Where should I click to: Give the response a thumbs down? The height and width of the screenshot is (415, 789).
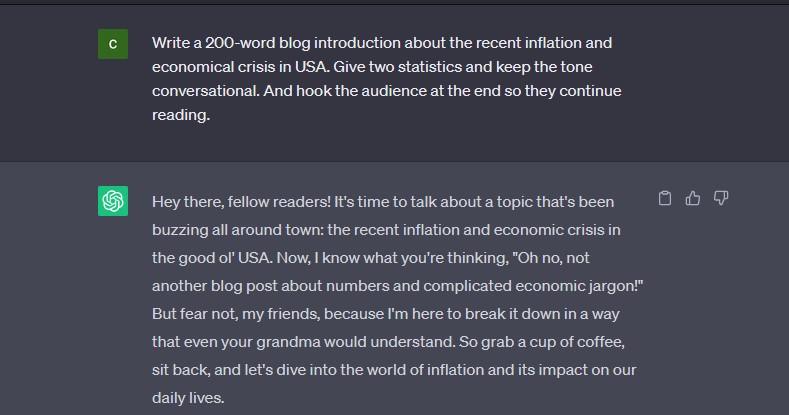tap(721, 198)
